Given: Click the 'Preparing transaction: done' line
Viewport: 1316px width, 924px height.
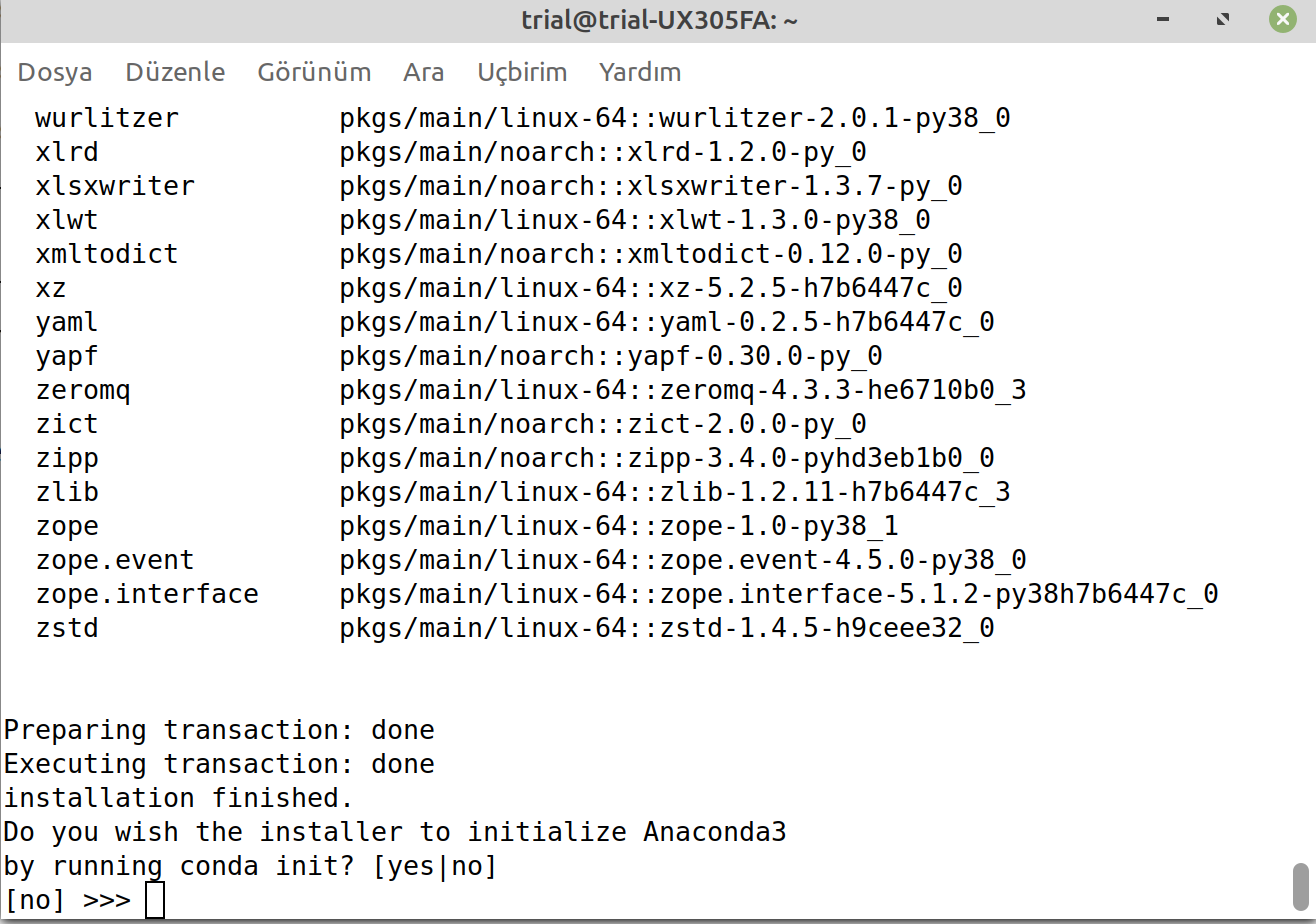Looking at the screenshot, I should click(x=219, y=730).
